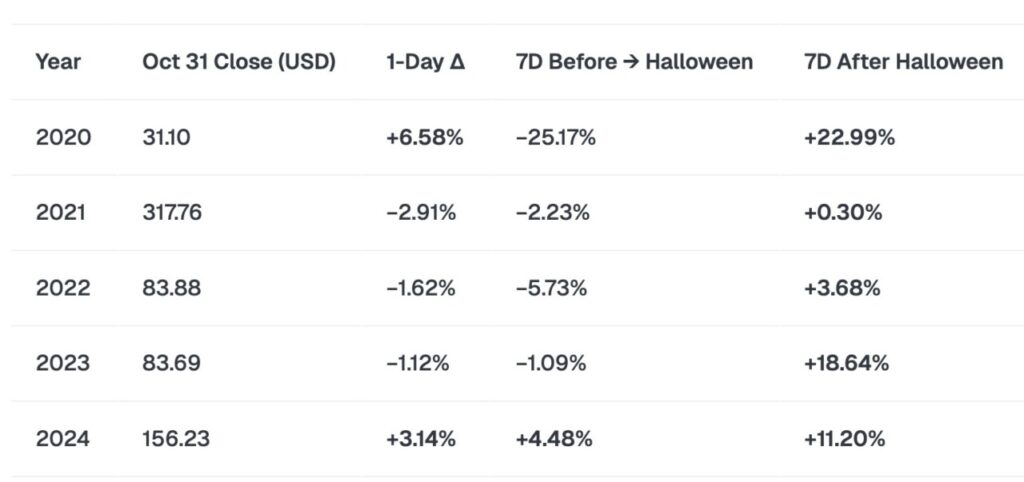Image resolution: width=1024 pixels, height=482 pixels.
Task: Click the −25.17% before Halloween value
Action: 556,138
